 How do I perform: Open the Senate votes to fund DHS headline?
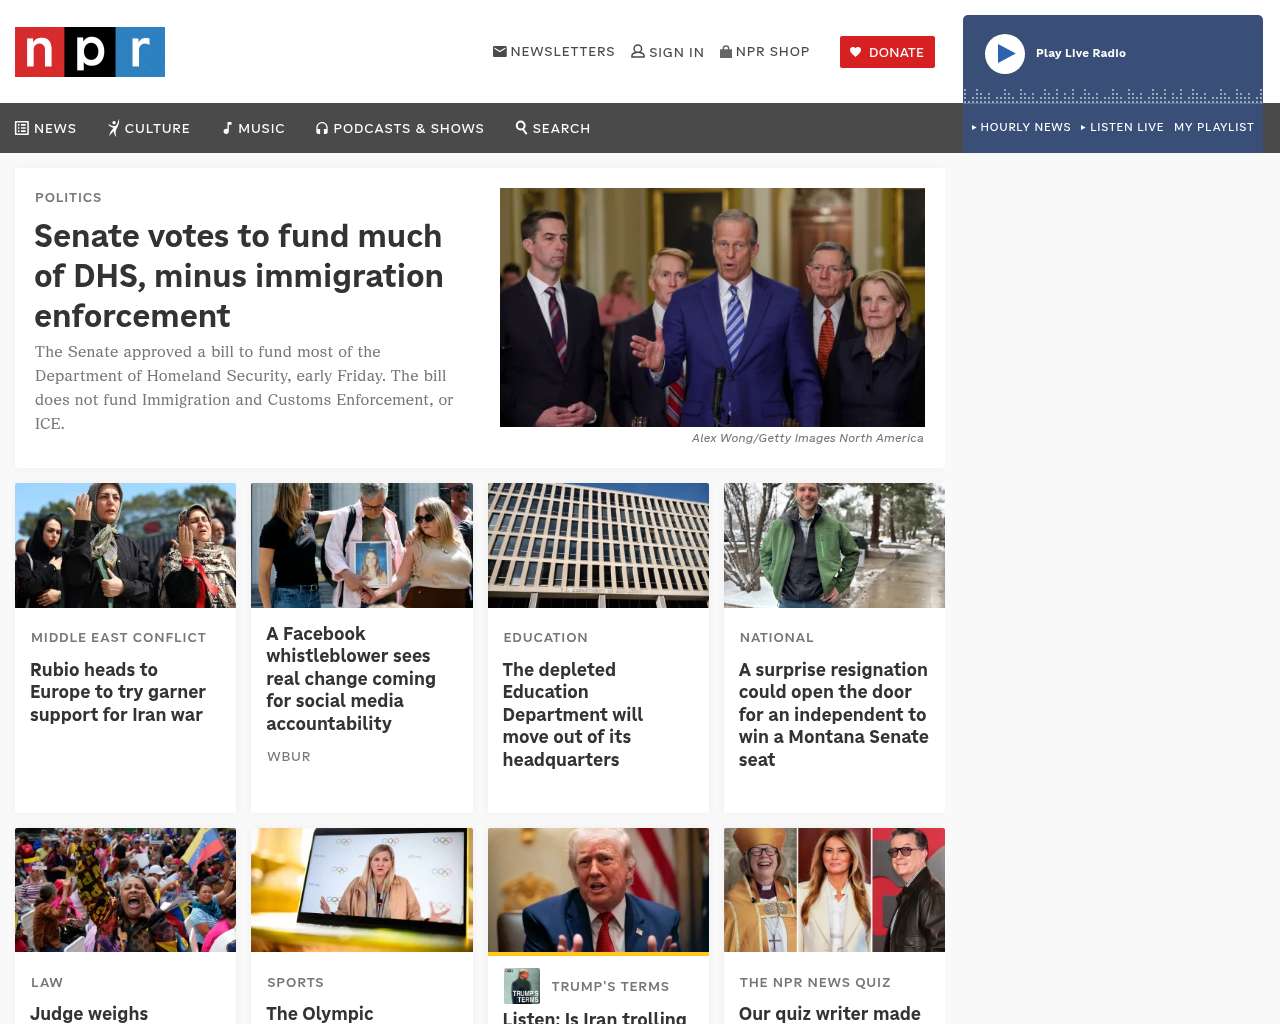[239, 276]
